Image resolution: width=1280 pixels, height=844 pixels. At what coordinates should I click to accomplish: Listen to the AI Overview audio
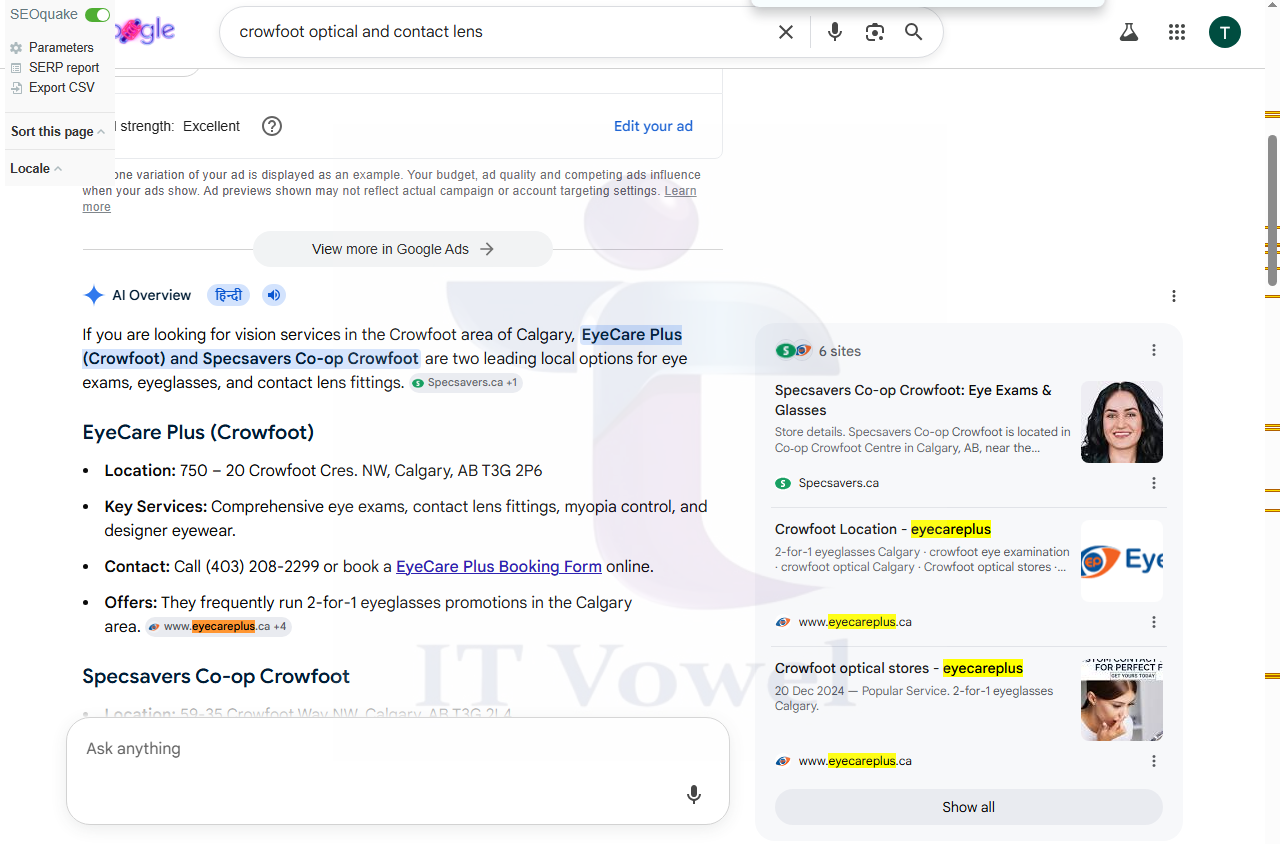pyautogui.click(x=274, y=295)
